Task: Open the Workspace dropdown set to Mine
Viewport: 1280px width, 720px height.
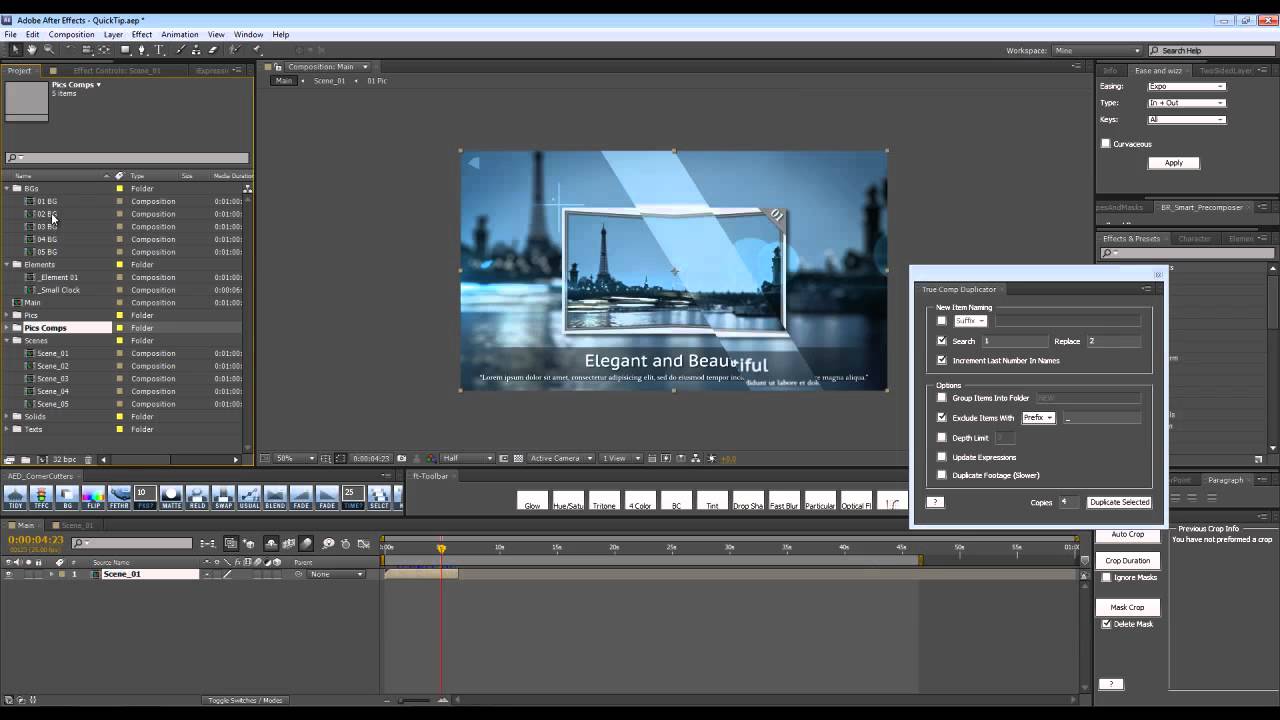Action: click(1097, 51)
